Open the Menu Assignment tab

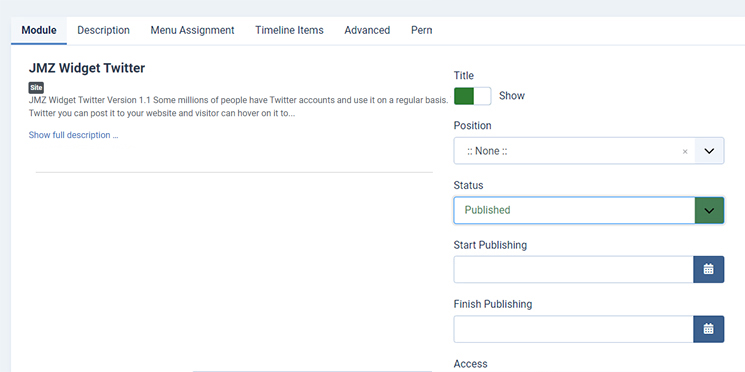(192, 30)
